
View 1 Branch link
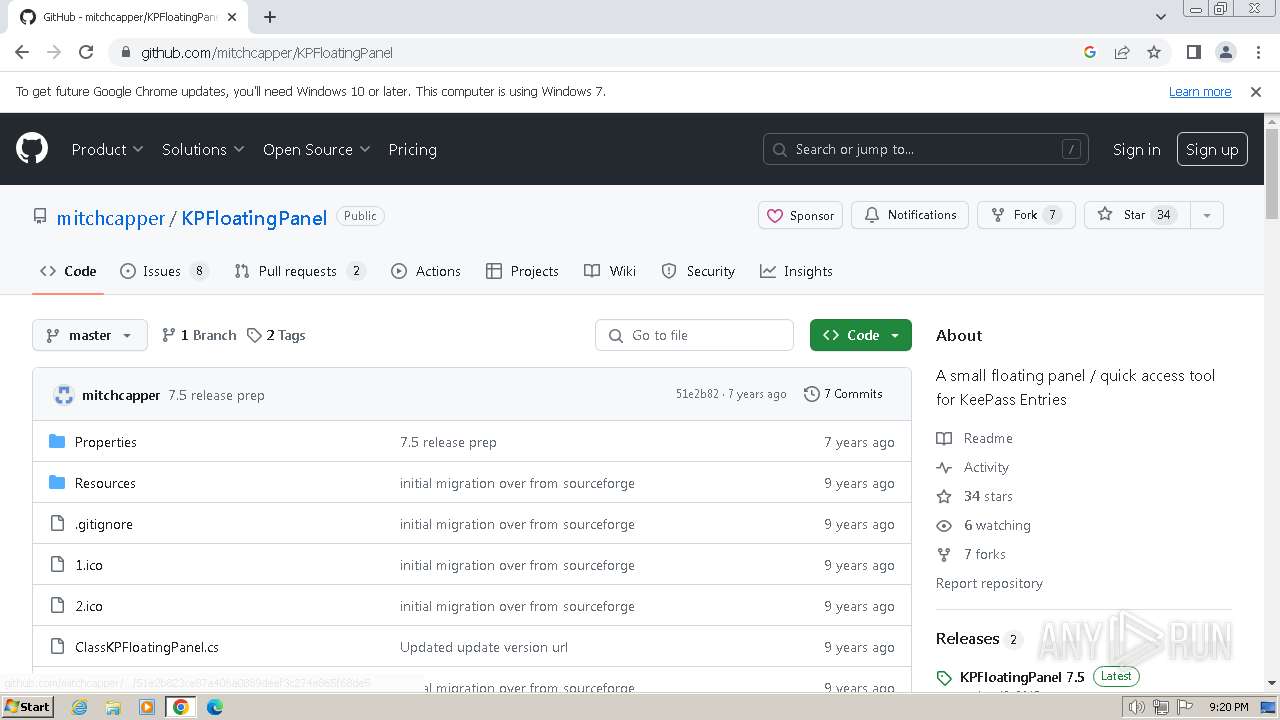point(199,335)
